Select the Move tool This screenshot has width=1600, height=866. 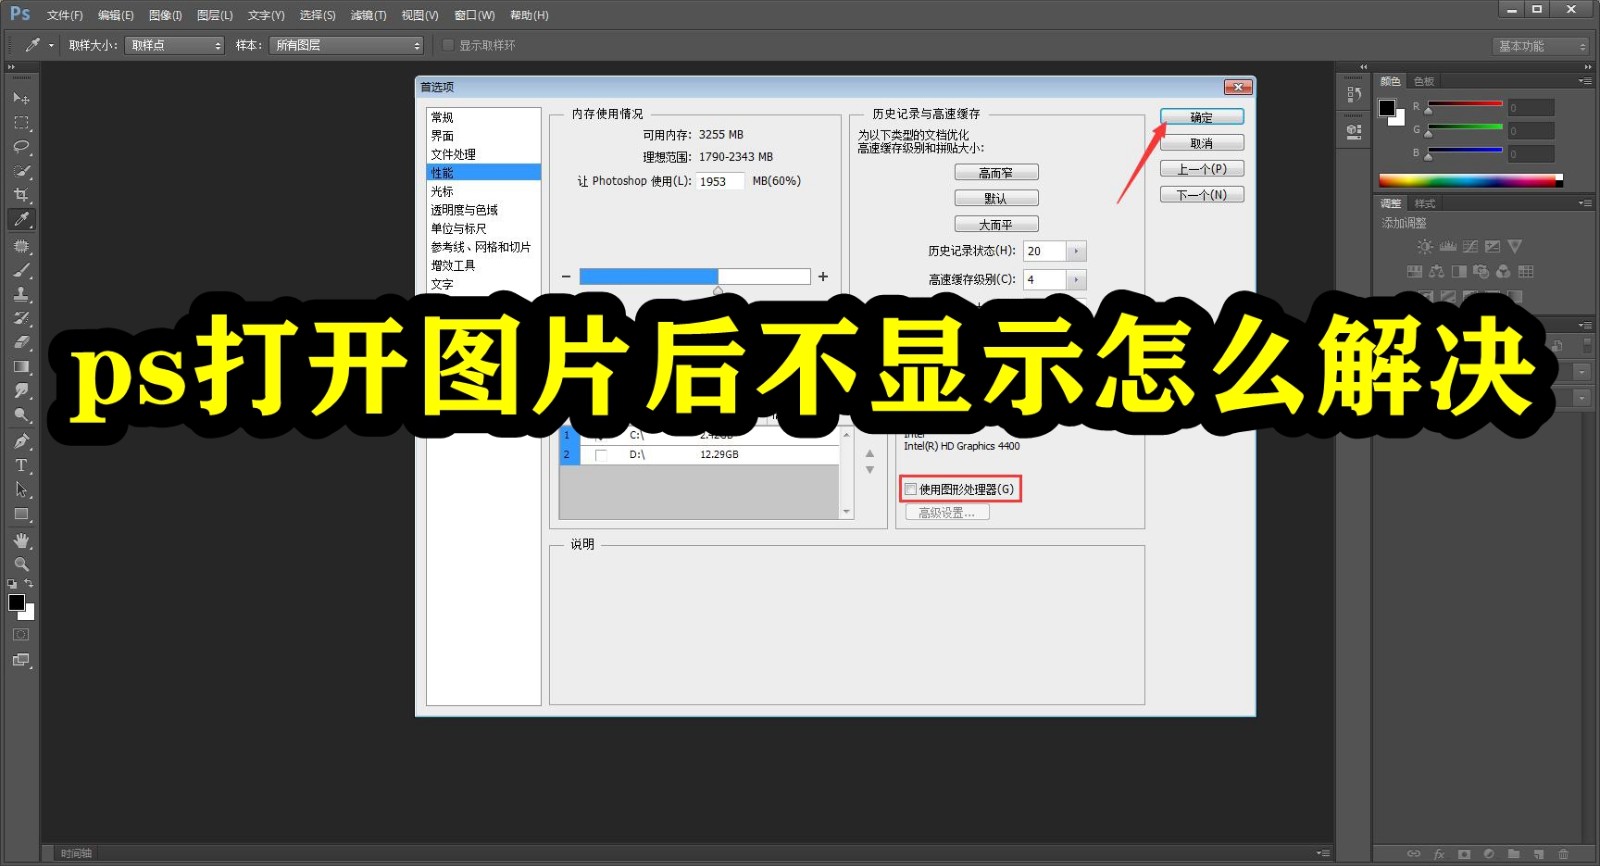click(21, 98)
